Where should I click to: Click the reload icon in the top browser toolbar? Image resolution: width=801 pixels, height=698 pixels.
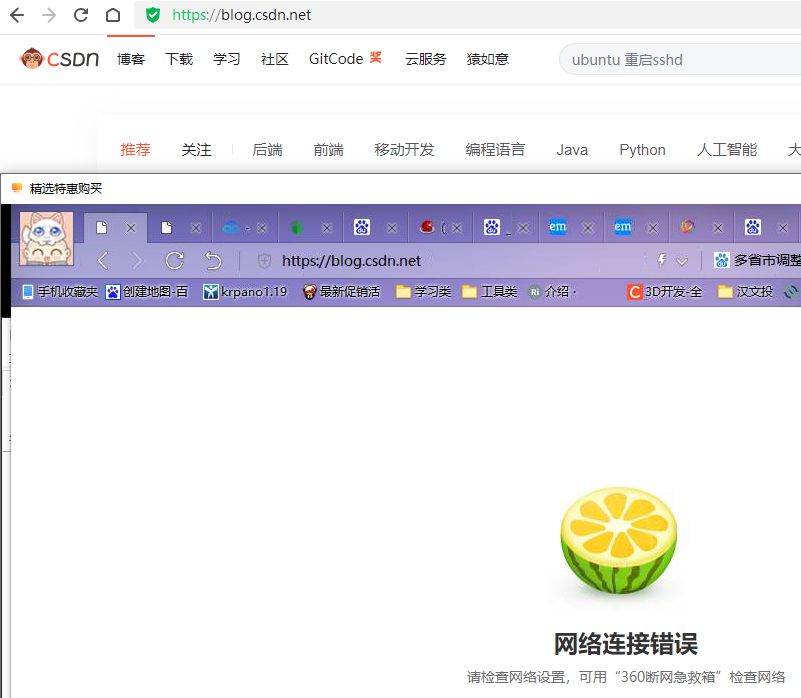[80, 15]
